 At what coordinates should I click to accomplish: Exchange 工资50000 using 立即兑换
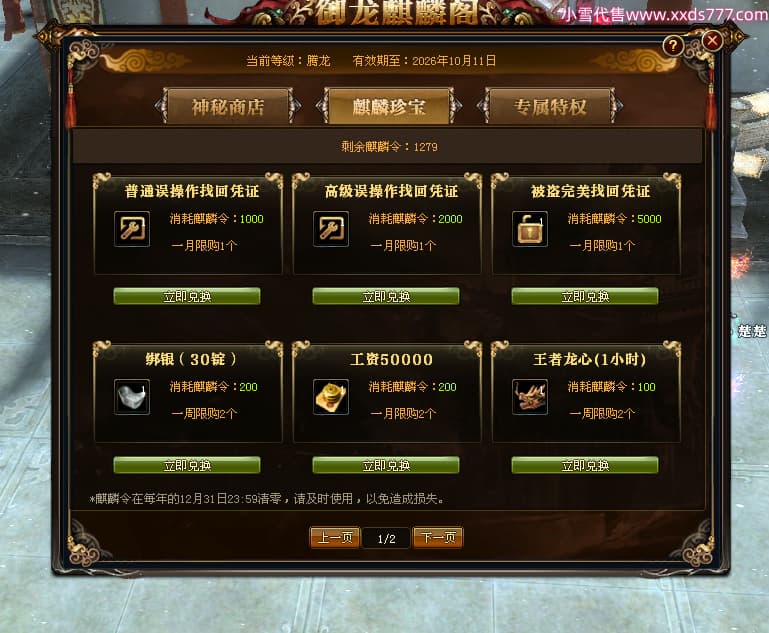(386, 465)
